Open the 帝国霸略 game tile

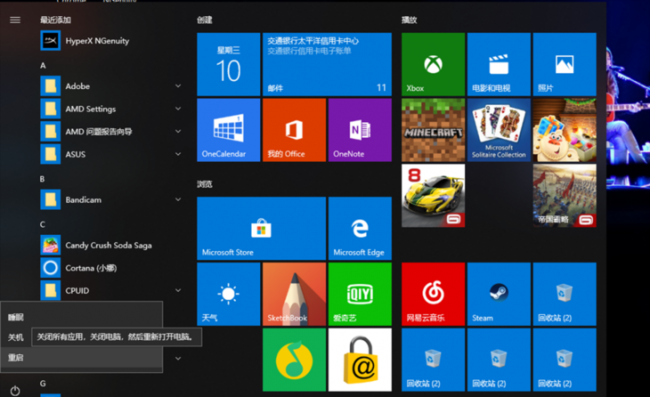tap(565, 196)
